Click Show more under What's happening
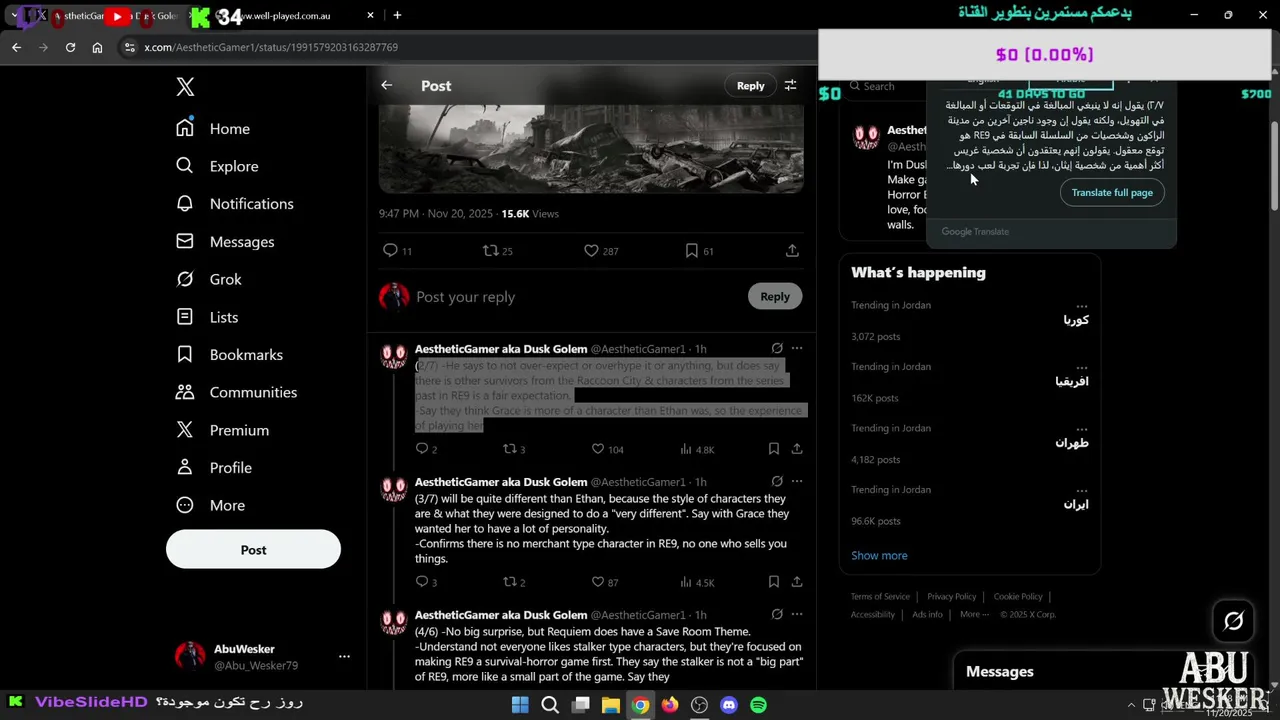 [879, 555]
